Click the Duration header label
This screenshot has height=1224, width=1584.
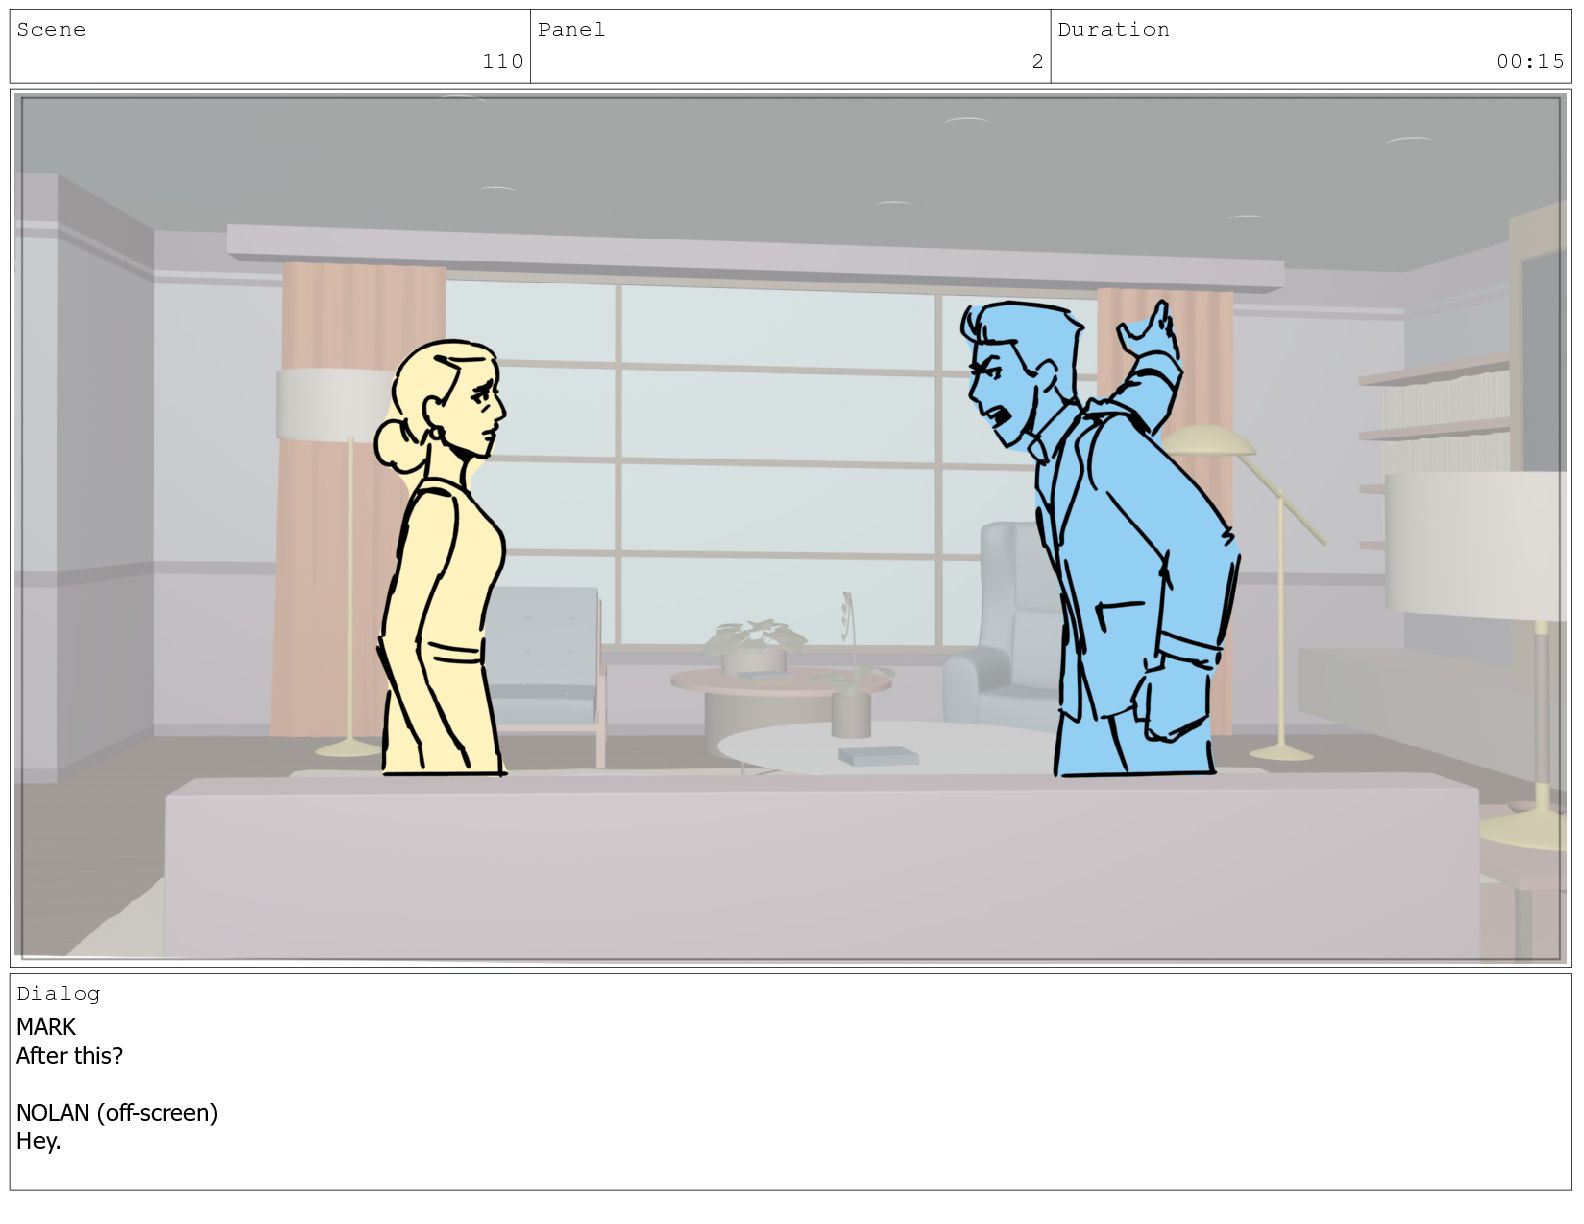pyautogui.click(x=1113, y=30)
